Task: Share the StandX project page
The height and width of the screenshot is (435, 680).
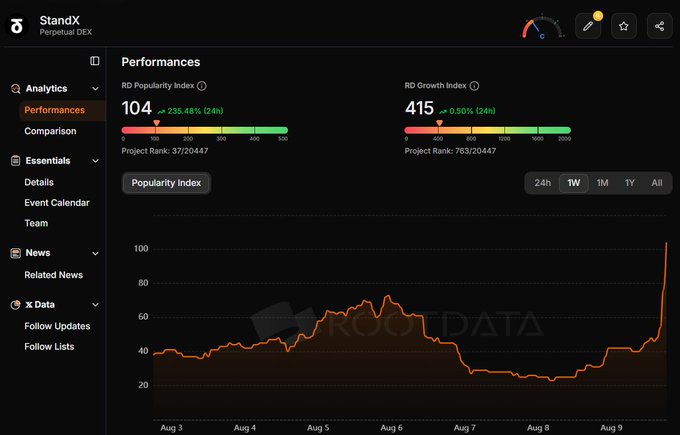Action: coord(660,26)
